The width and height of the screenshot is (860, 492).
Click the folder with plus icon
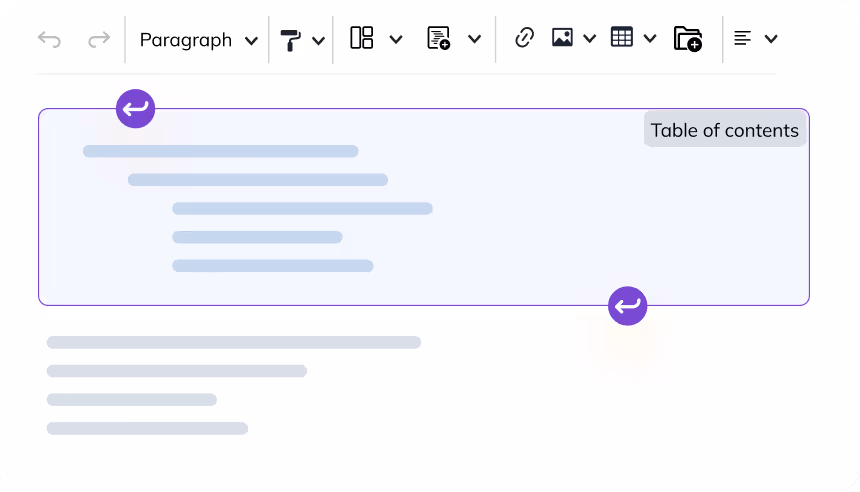click(687, 39)
